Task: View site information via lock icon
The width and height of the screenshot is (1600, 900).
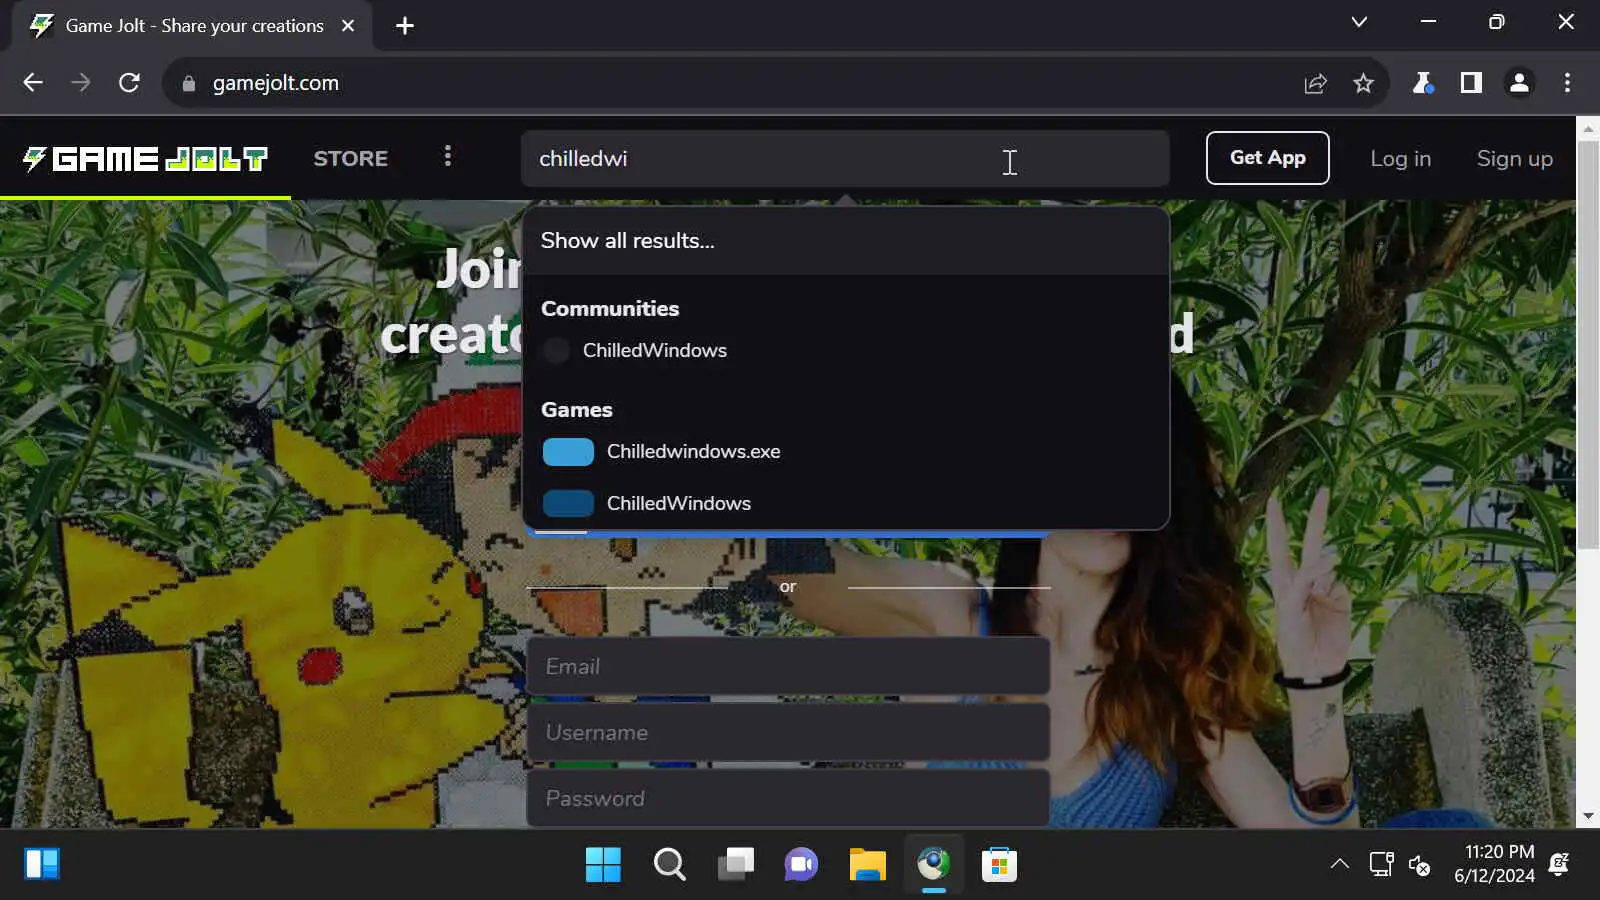Action: (188, 84)
